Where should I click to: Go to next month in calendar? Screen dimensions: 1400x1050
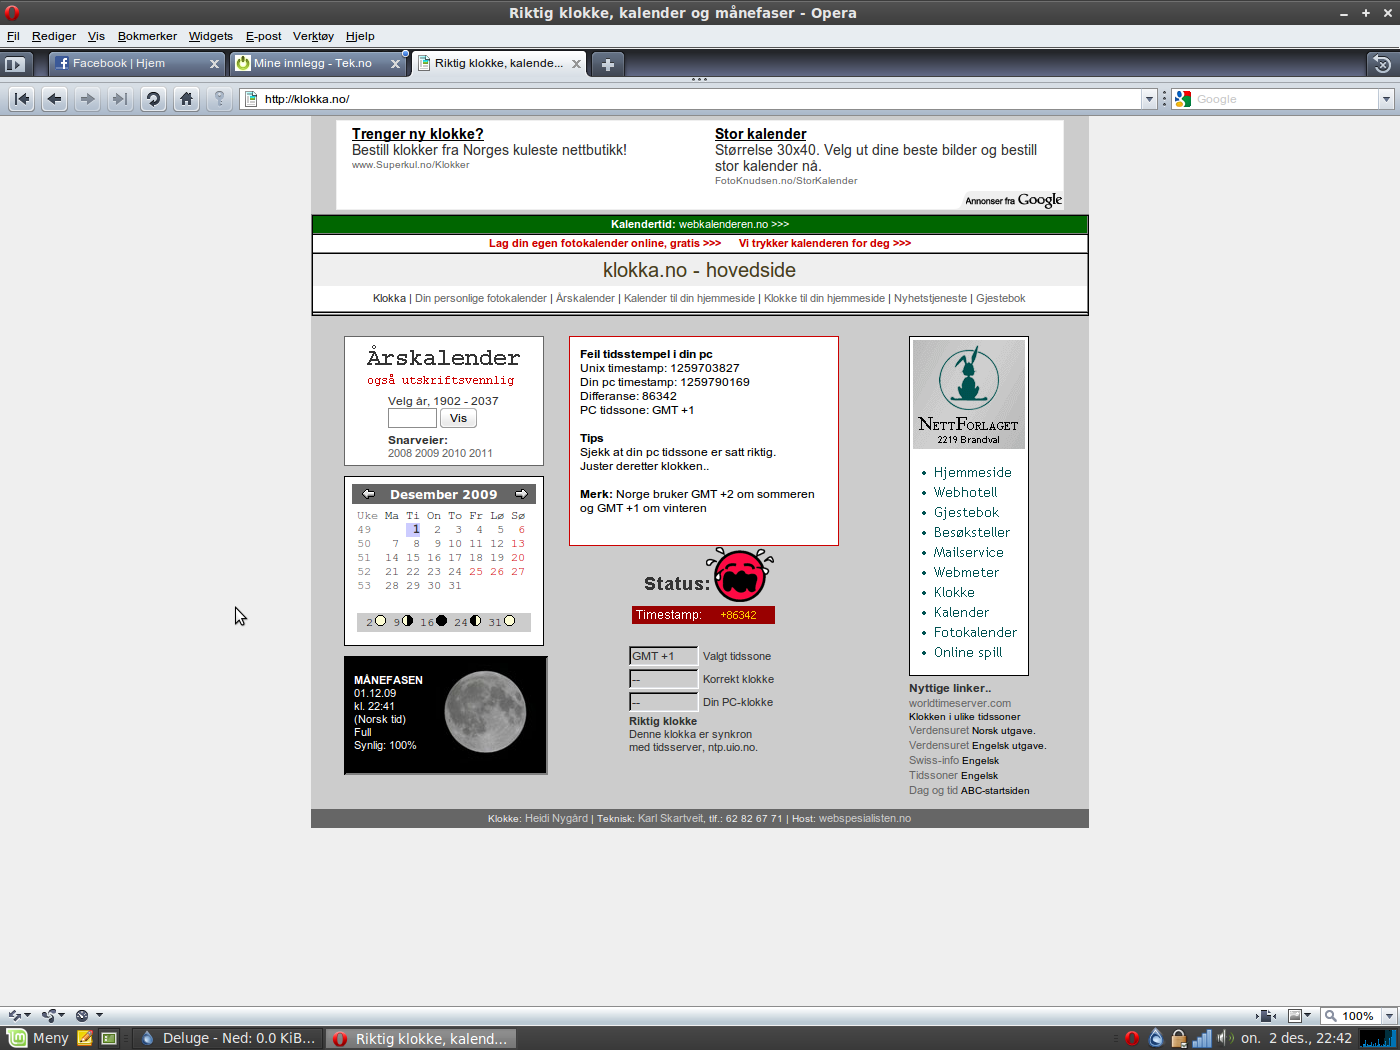(x=521, y=494)
